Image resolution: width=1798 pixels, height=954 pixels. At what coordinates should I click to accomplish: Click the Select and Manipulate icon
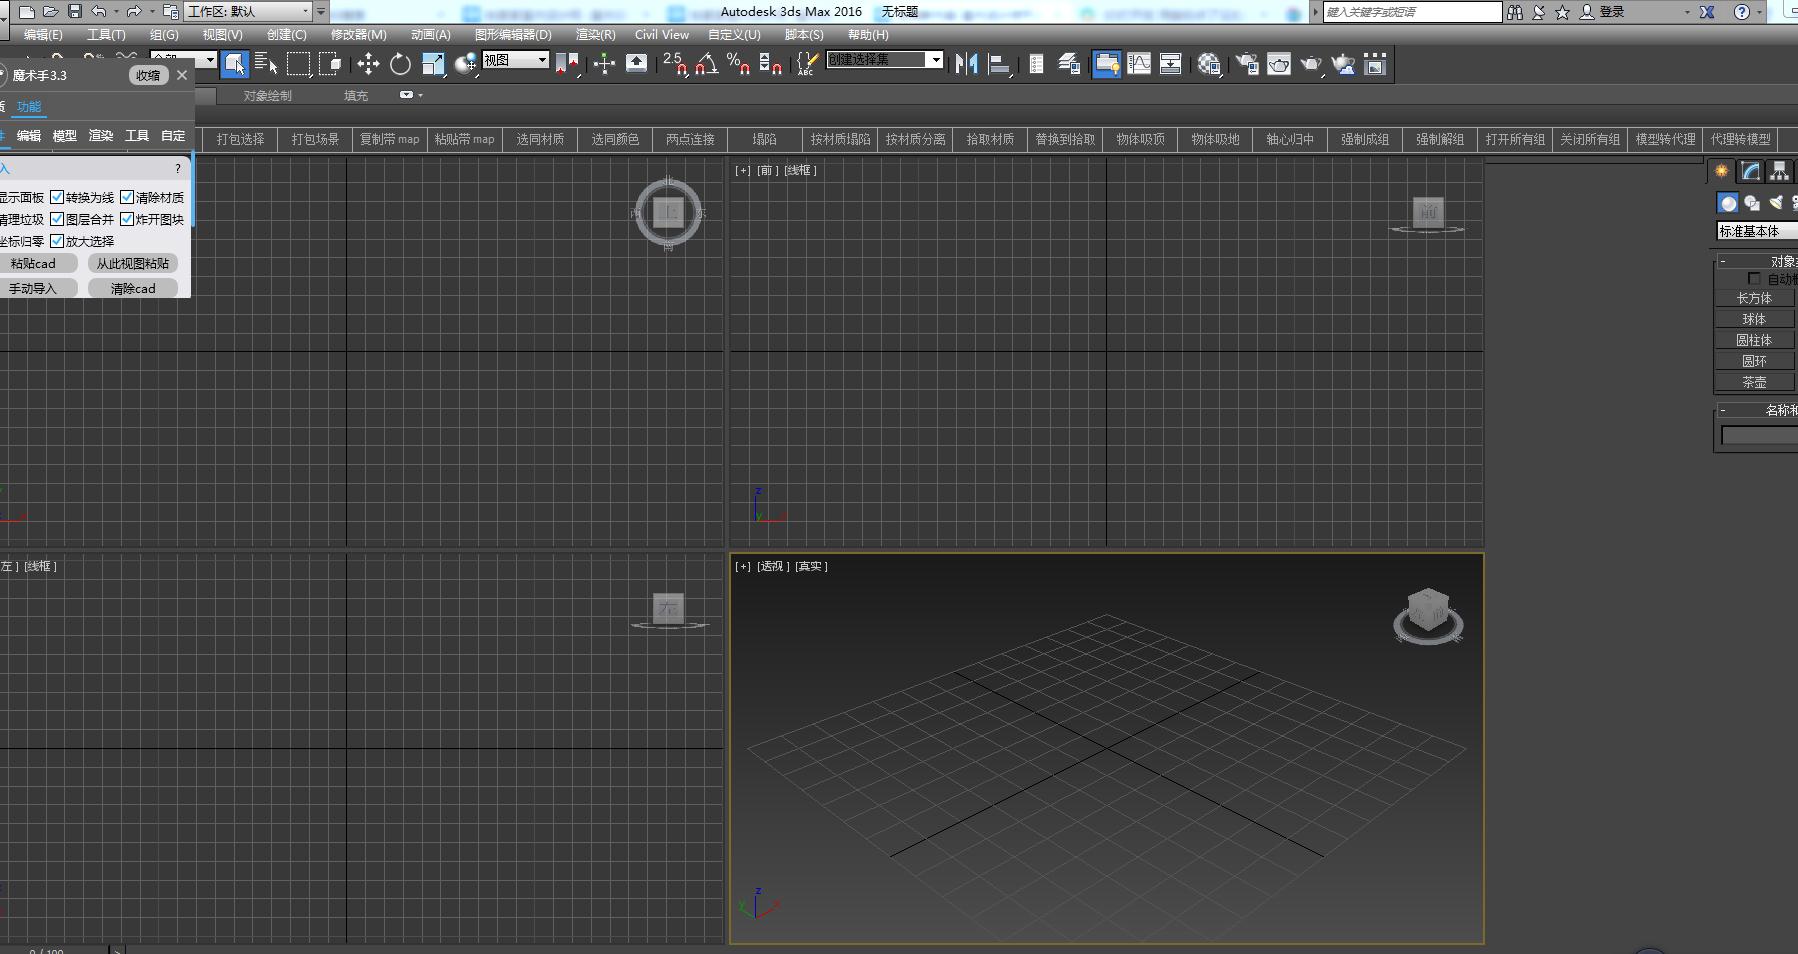pos(604,64)
